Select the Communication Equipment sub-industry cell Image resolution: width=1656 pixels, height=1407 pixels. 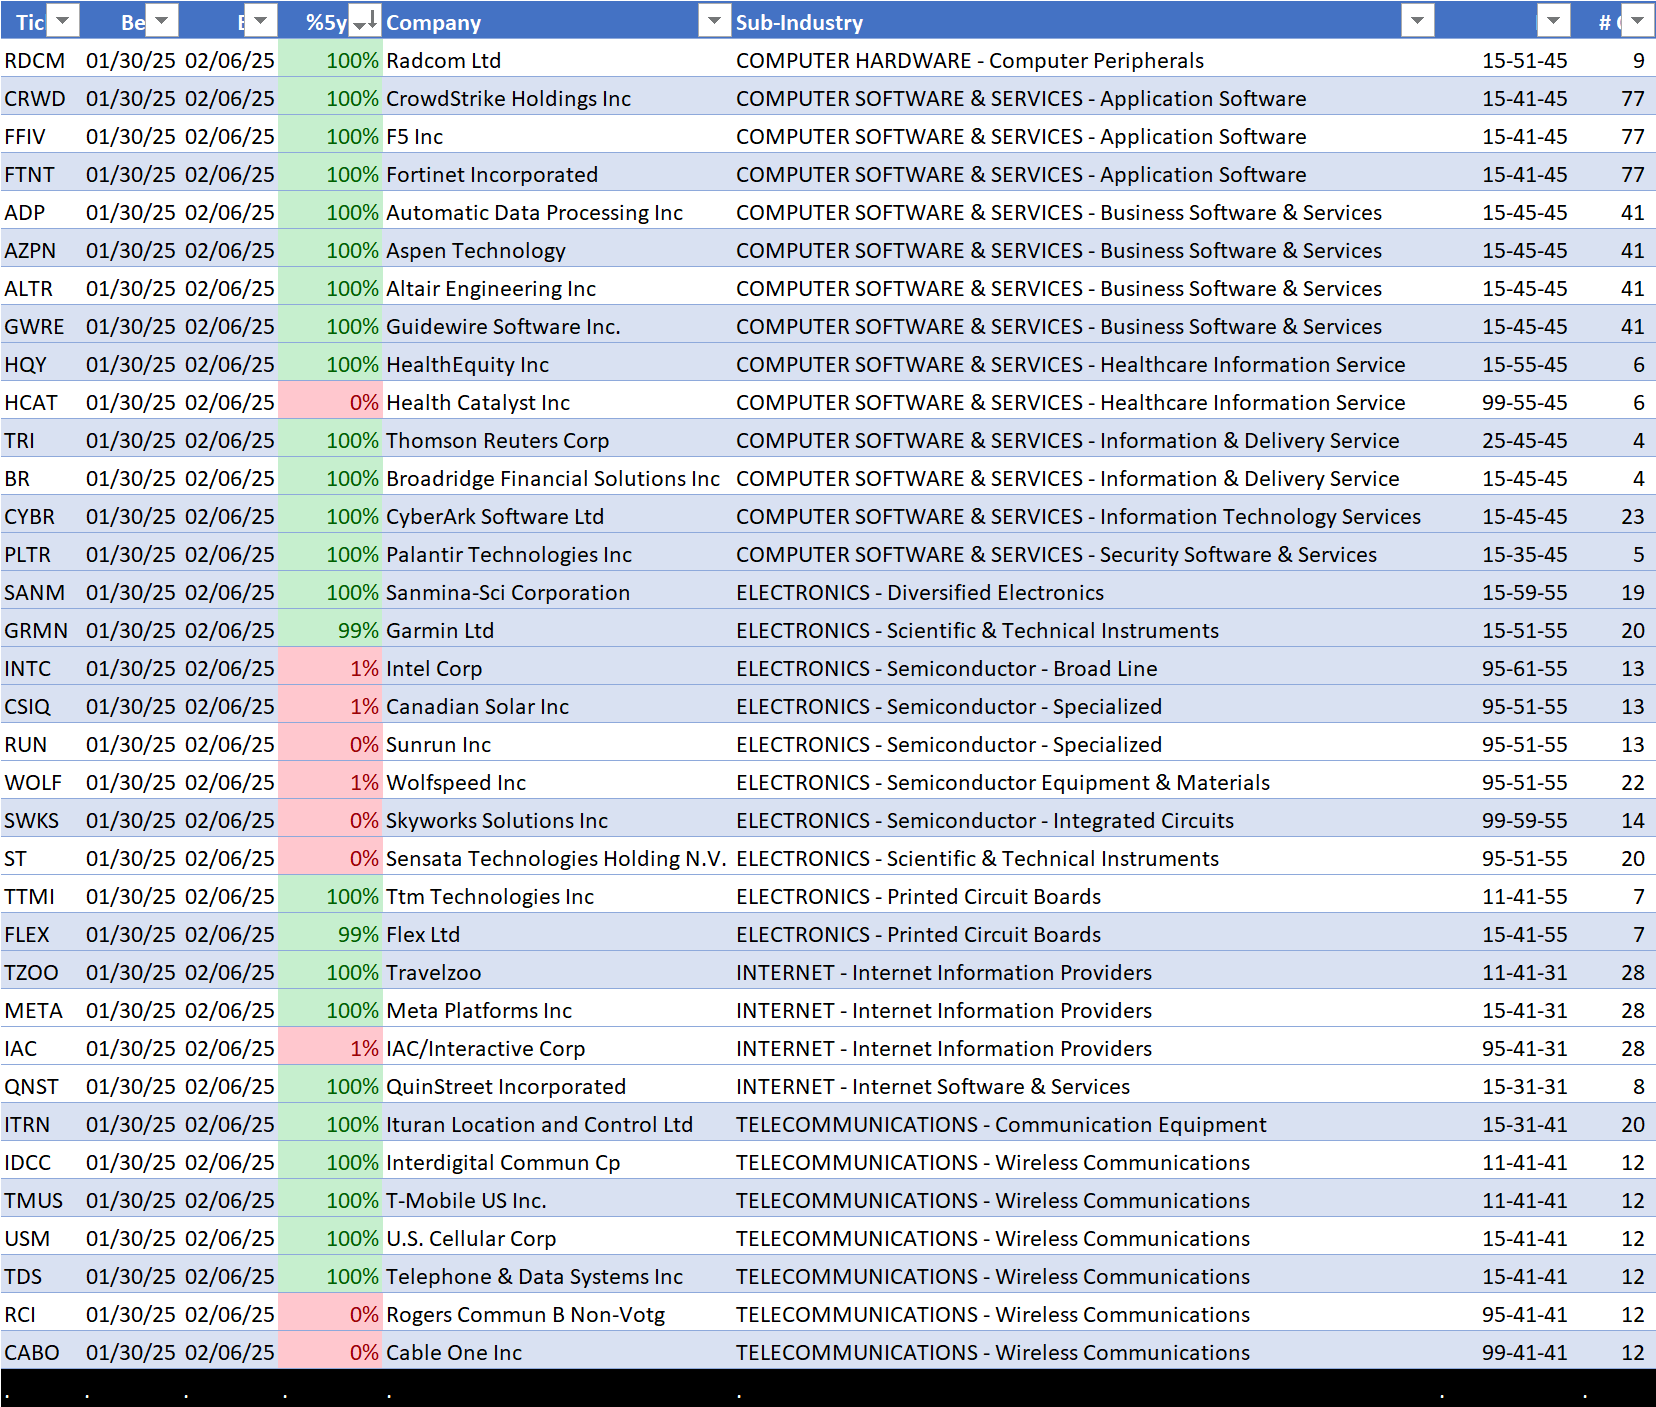(x=1084, y=1124)
